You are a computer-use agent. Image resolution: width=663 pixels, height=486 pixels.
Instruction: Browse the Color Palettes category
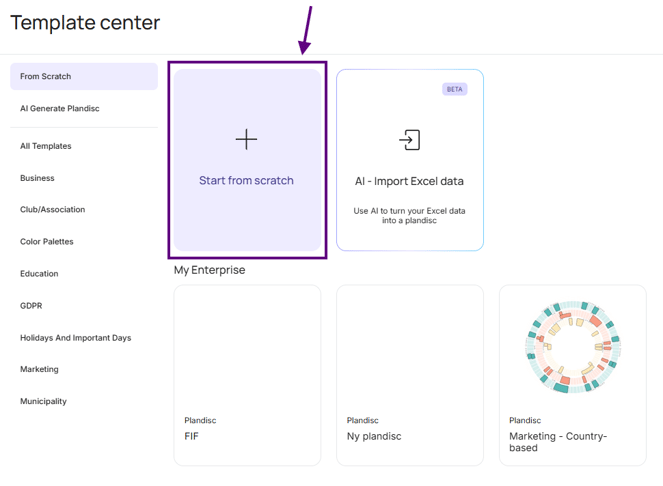tap(47, 242)
